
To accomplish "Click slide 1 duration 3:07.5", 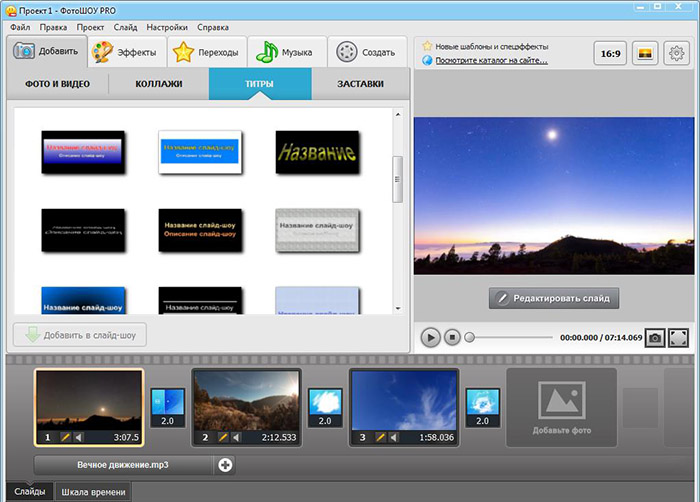I will coord(126,437).
